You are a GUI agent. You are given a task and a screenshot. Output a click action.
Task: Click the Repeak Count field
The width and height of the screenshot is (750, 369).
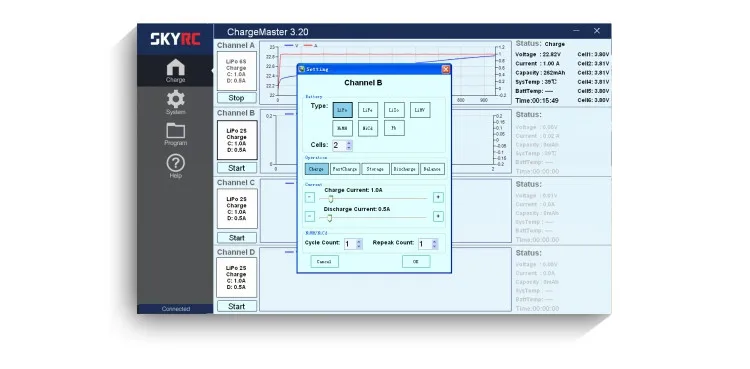pyautogui.click(x=425, y=244)
